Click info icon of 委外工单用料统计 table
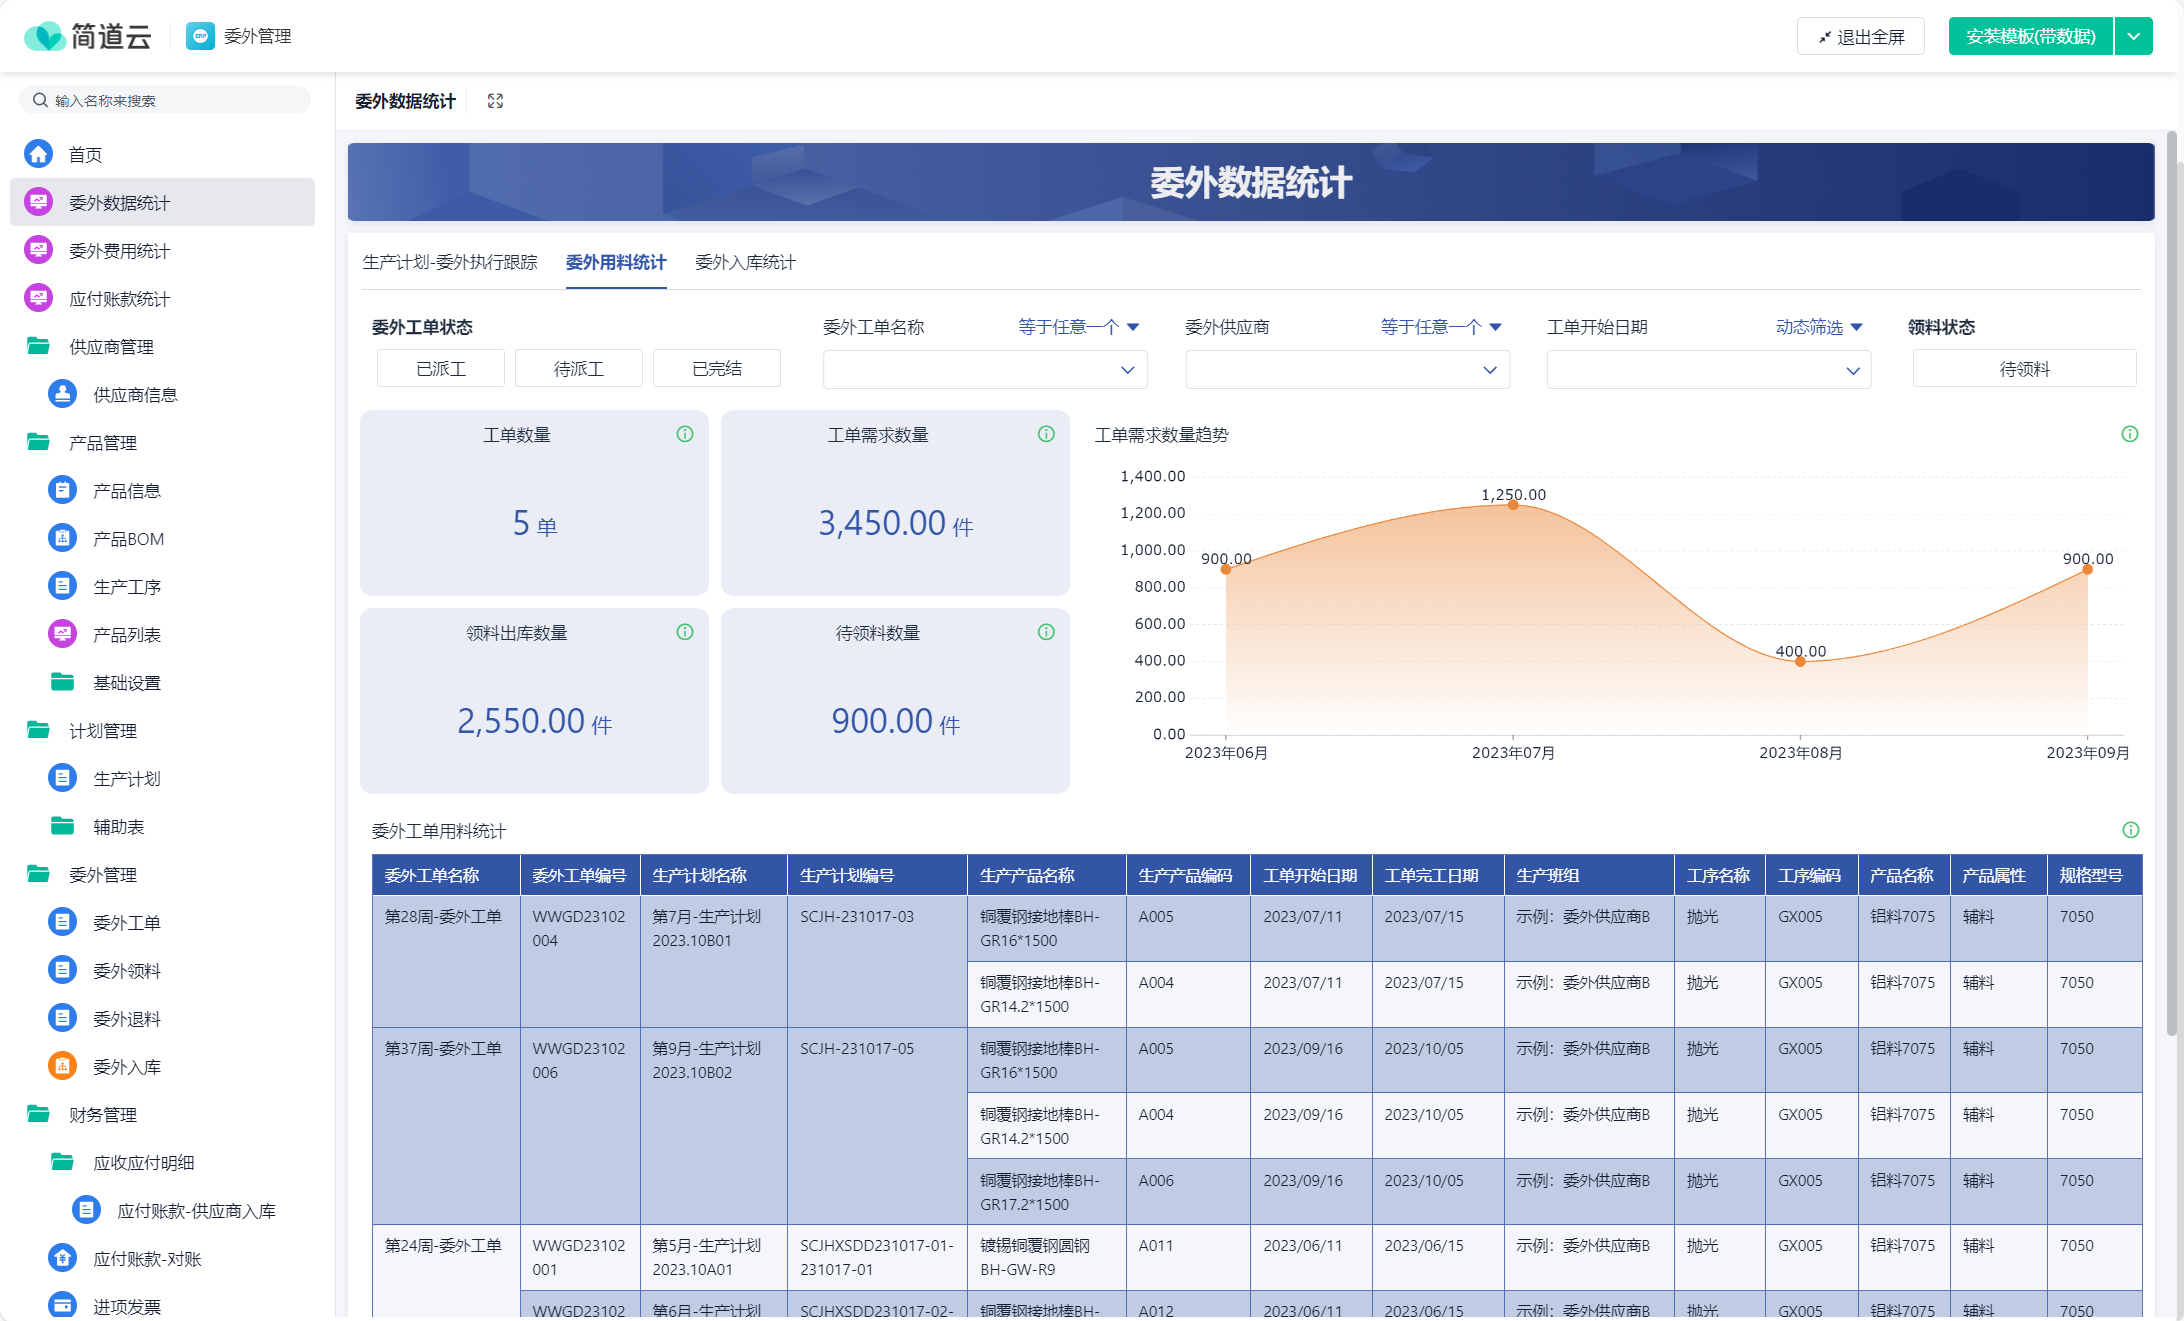The height and width of the screenshot is (1321, 2184). tap(2131, 830)
